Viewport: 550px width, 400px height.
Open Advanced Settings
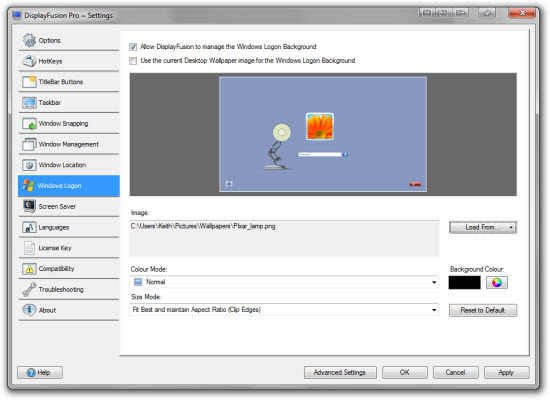pyautogui.click(x=340, y=372)
